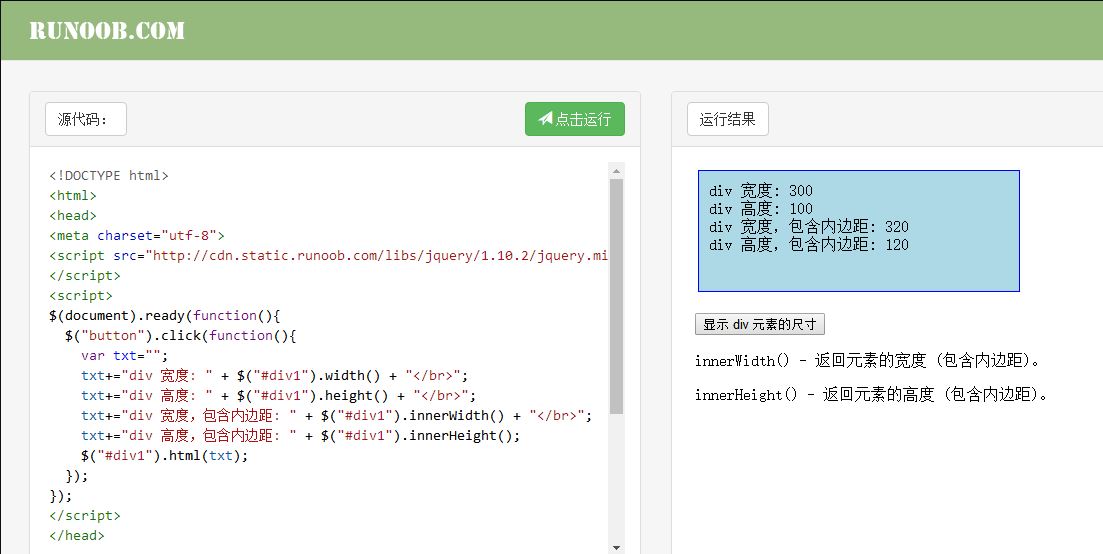Click the paper plane icon on run button
The width and height of the screenshot is (1103, 554).
point(545,119)
